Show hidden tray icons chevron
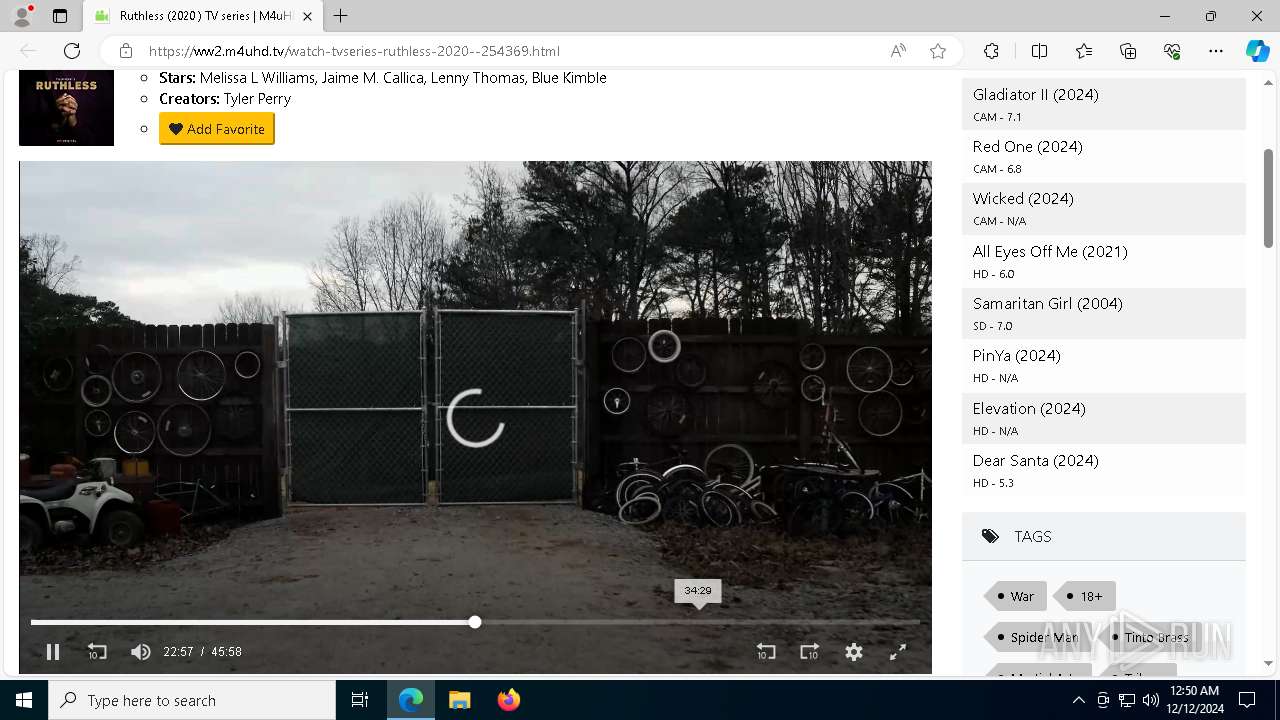1280x720 pixels. coord(1078,700)
